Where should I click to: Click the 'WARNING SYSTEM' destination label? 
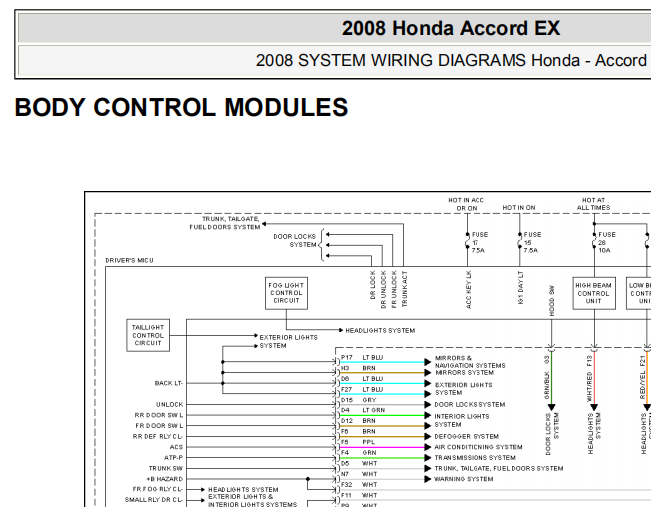[x=464, y=479]
